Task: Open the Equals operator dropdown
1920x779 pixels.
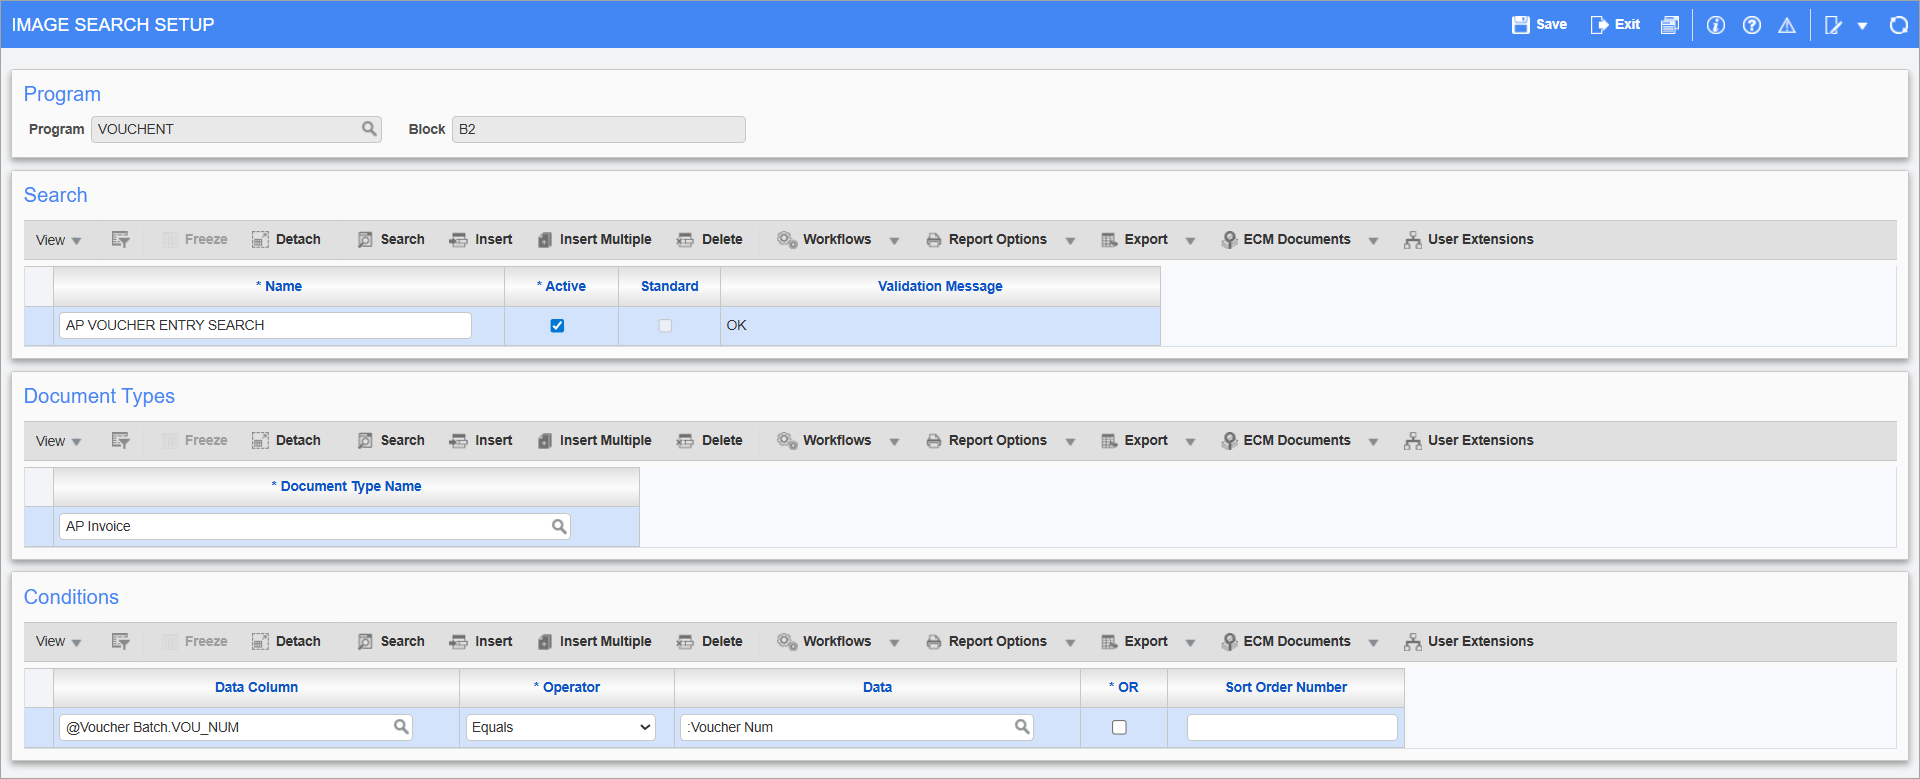Action: pos(561,727)
